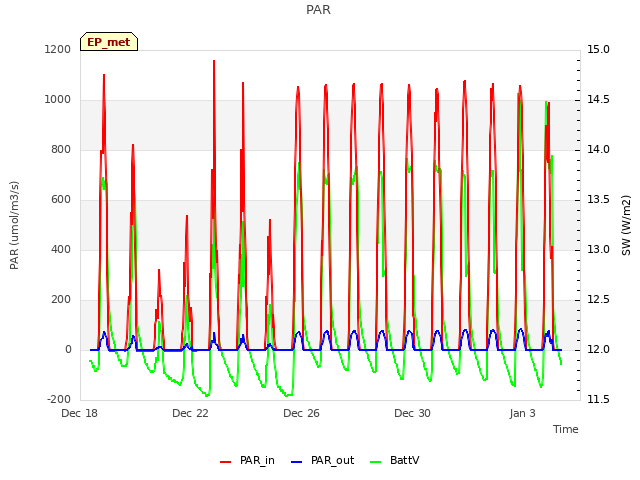The image size is (640, 480).
Task: Click the PAR chart title
Action: click(318, 10)
